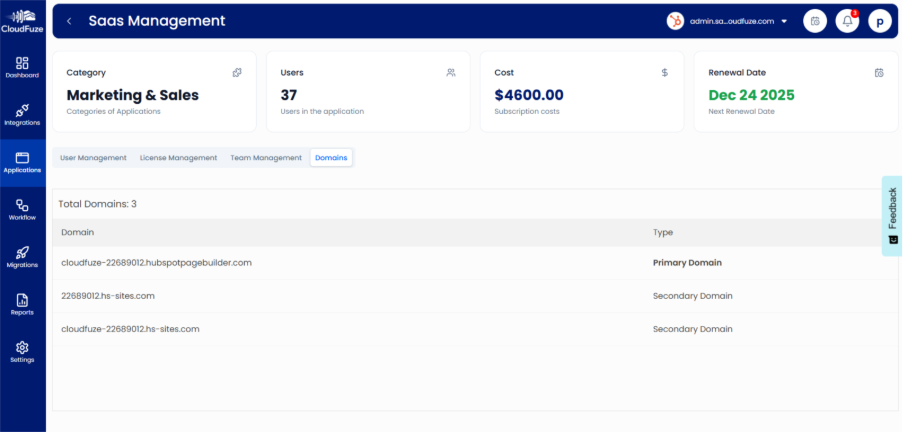This screenshot has width=903, height=432.
Task: Click the 37 users count
Action: (x=289, y=95)
